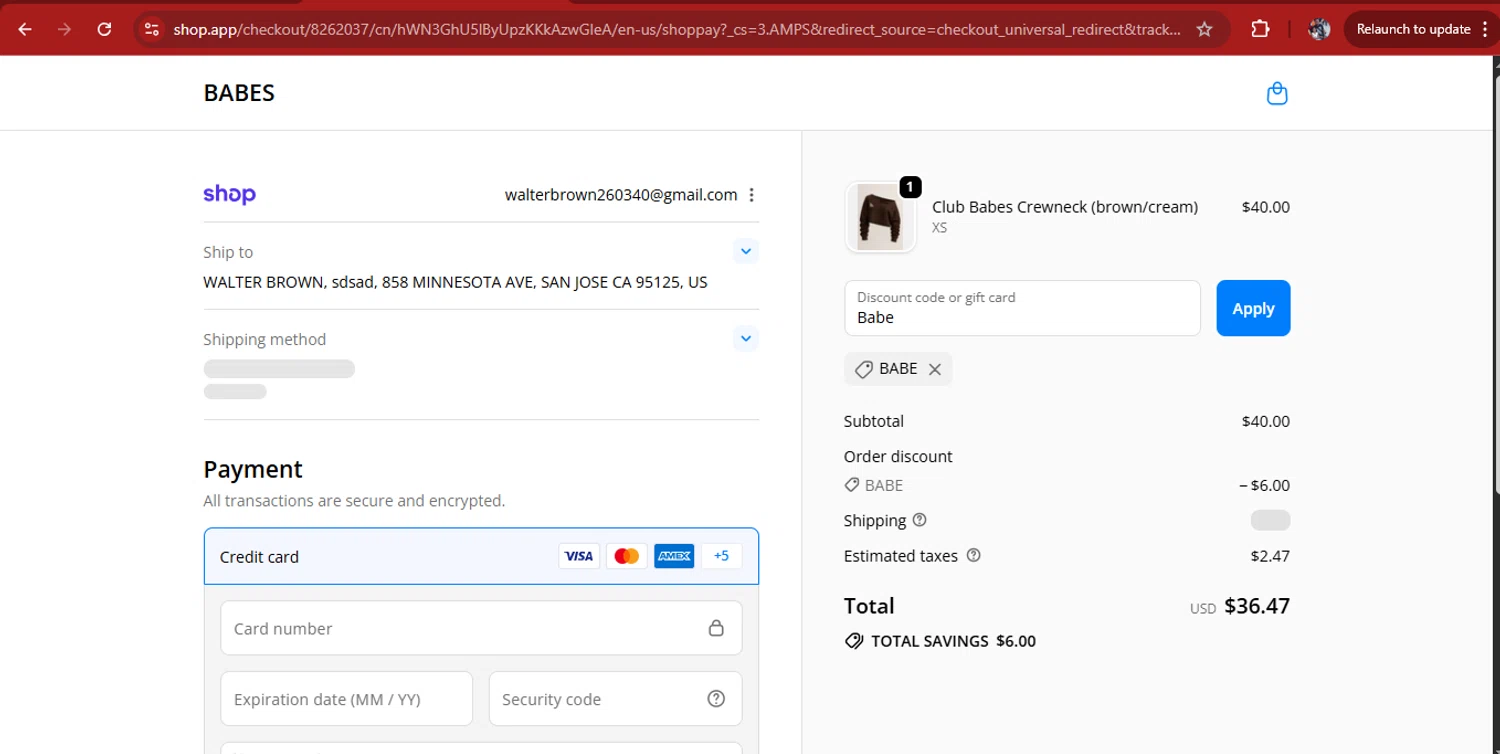
Task: Click the shop.app URL in address bar
Action: tap(676, 29)
